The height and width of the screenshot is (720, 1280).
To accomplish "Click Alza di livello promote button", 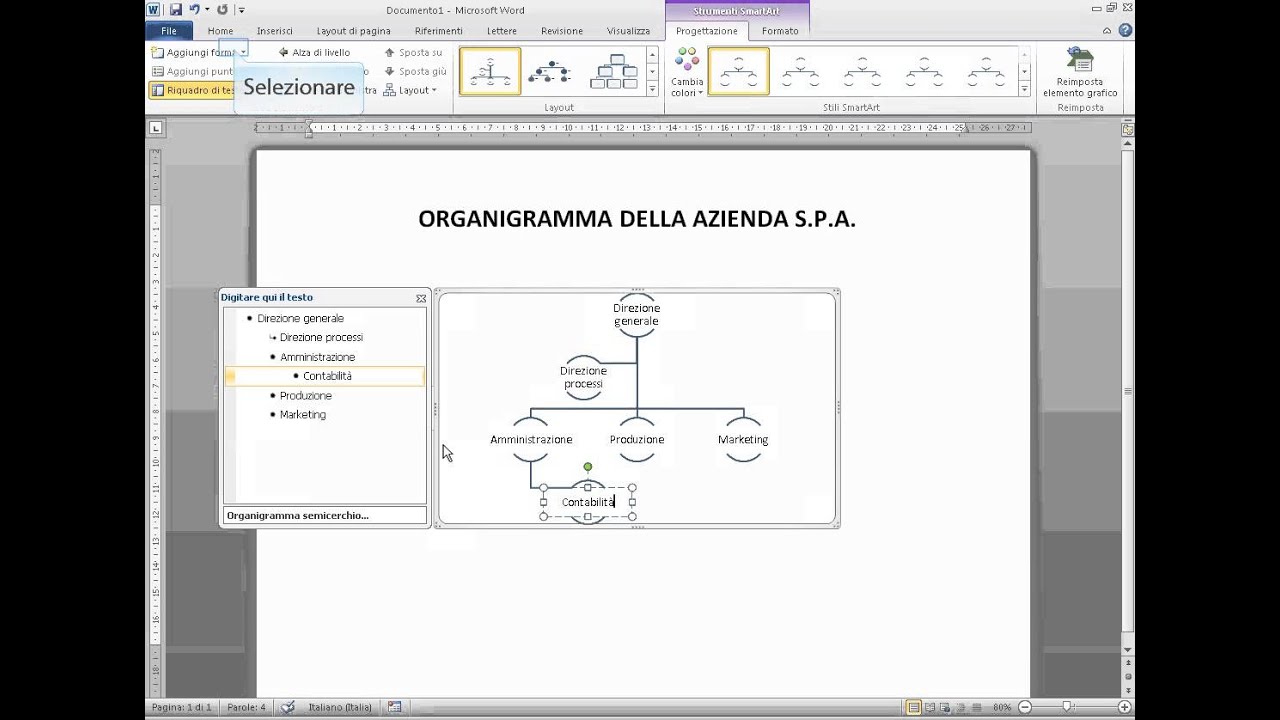I will point(314,52).
